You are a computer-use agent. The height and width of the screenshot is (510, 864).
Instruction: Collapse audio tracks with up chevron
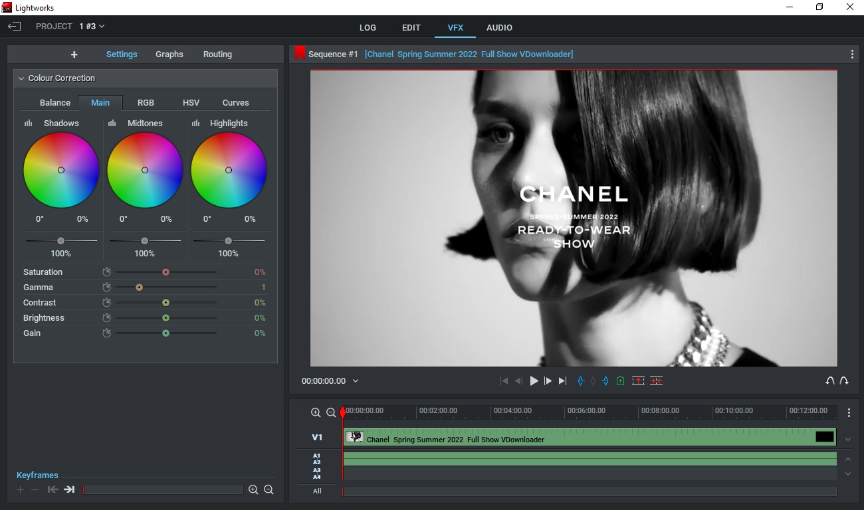coord(848,459)
